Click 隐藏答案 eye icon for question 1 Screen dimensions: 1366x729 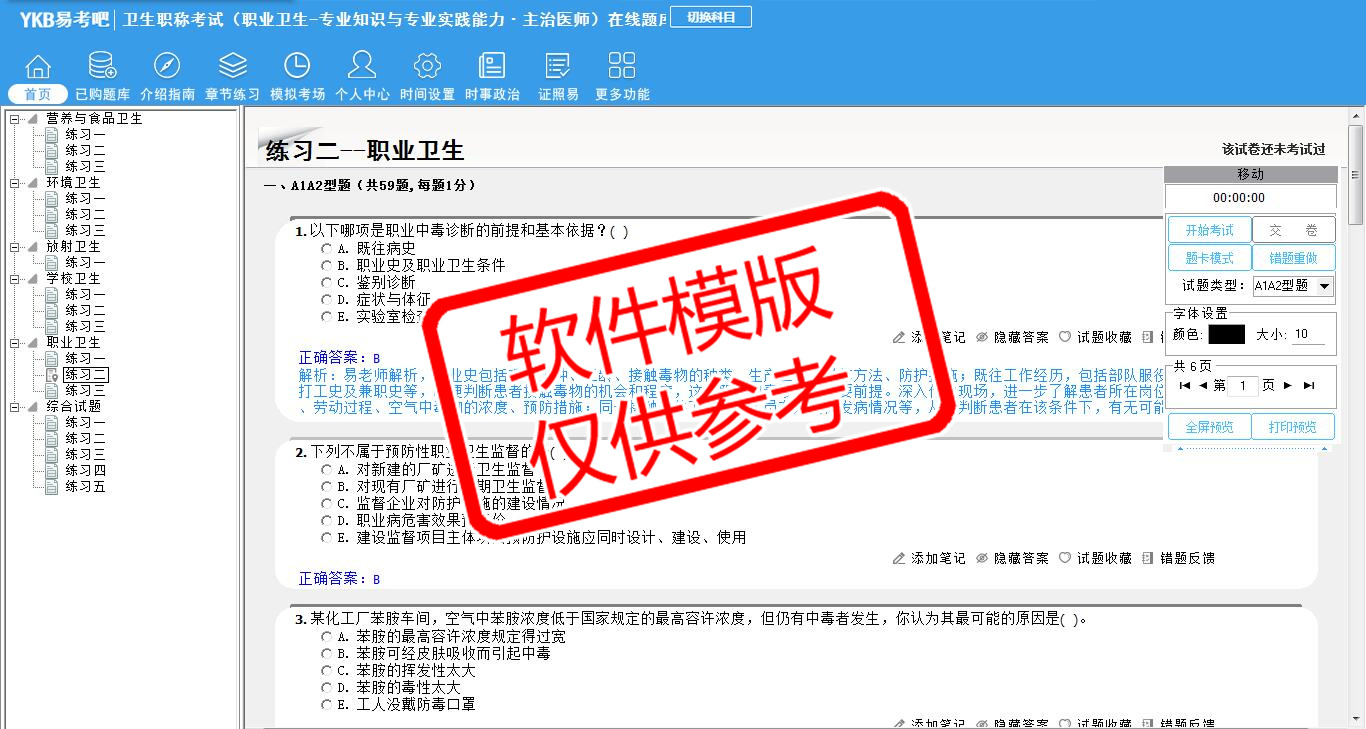coord(982,337)
